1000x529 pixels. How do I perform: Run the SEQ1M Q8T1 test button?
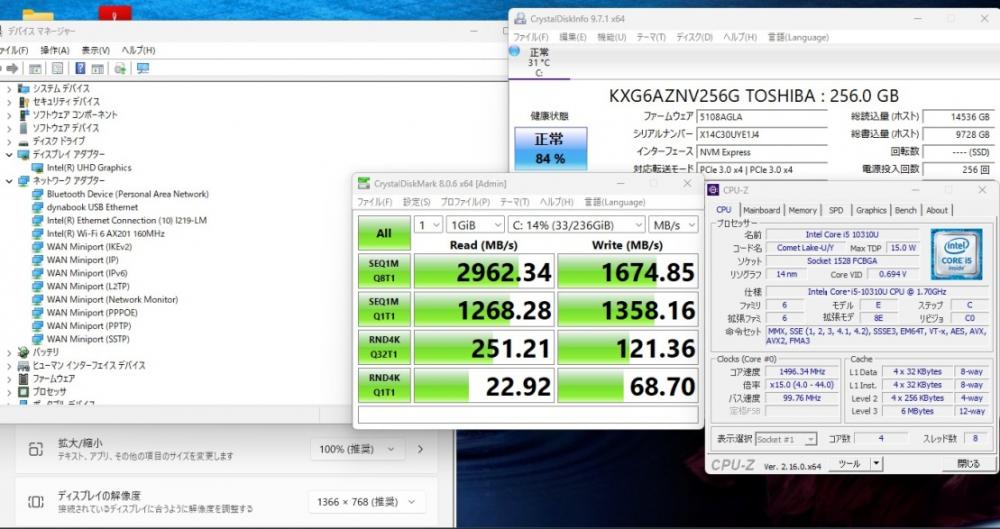click(x=384, y=271)
